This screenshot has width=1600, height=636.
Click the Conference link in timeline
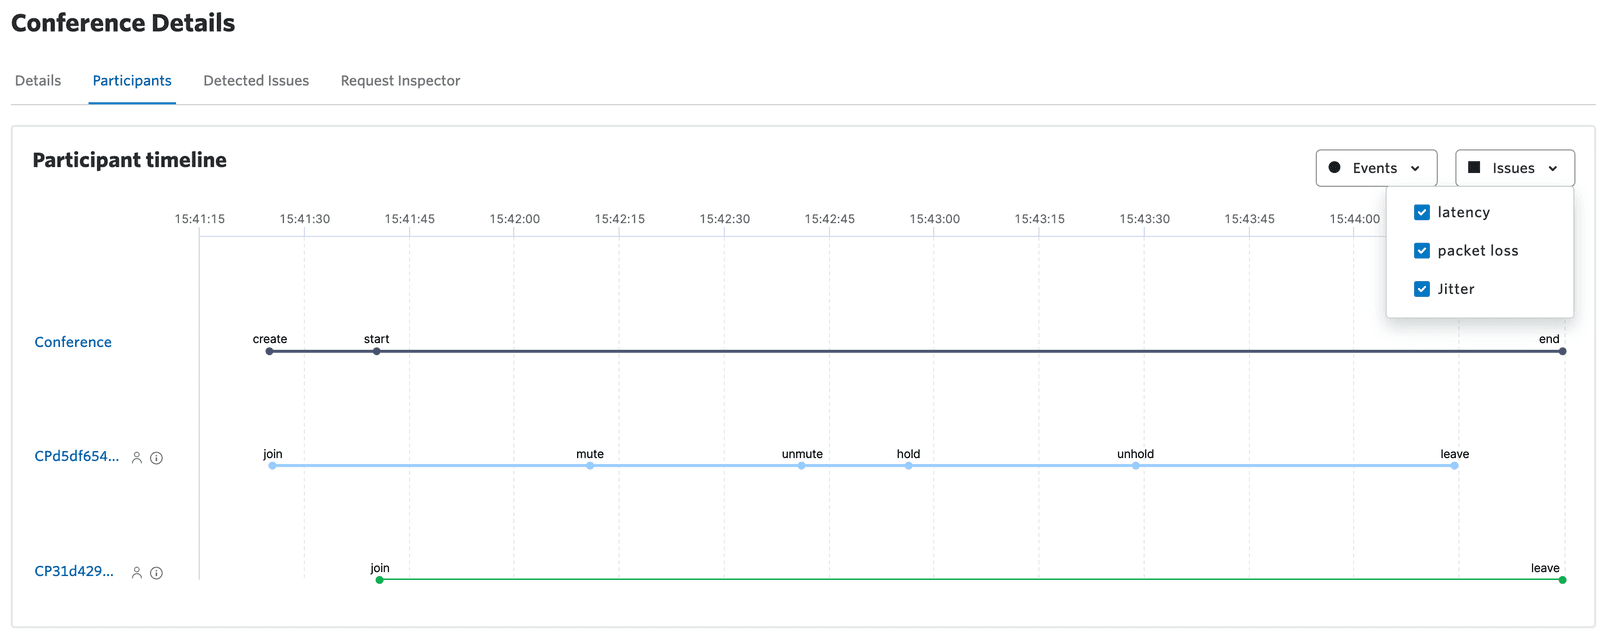pos(73,342)
